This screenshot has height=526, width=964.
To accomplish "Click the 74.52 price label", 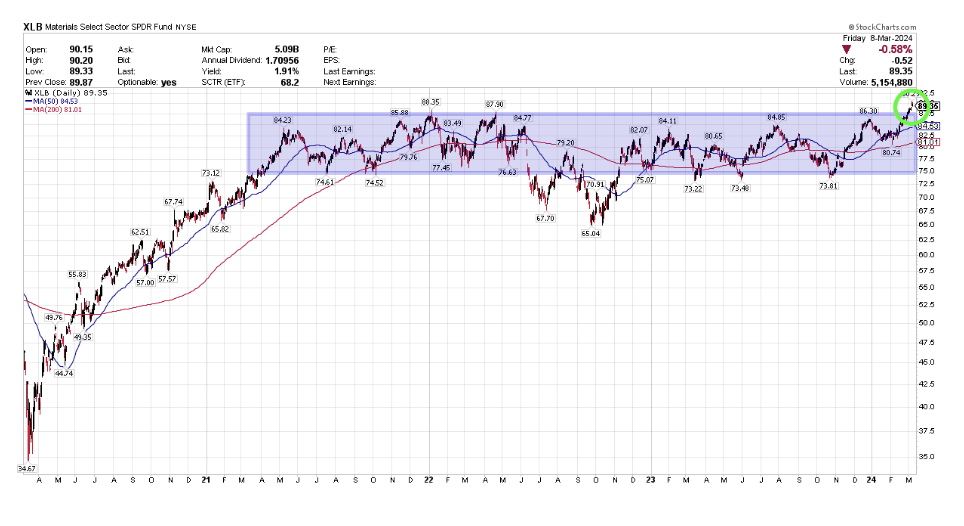I will (x=374, y=183).
